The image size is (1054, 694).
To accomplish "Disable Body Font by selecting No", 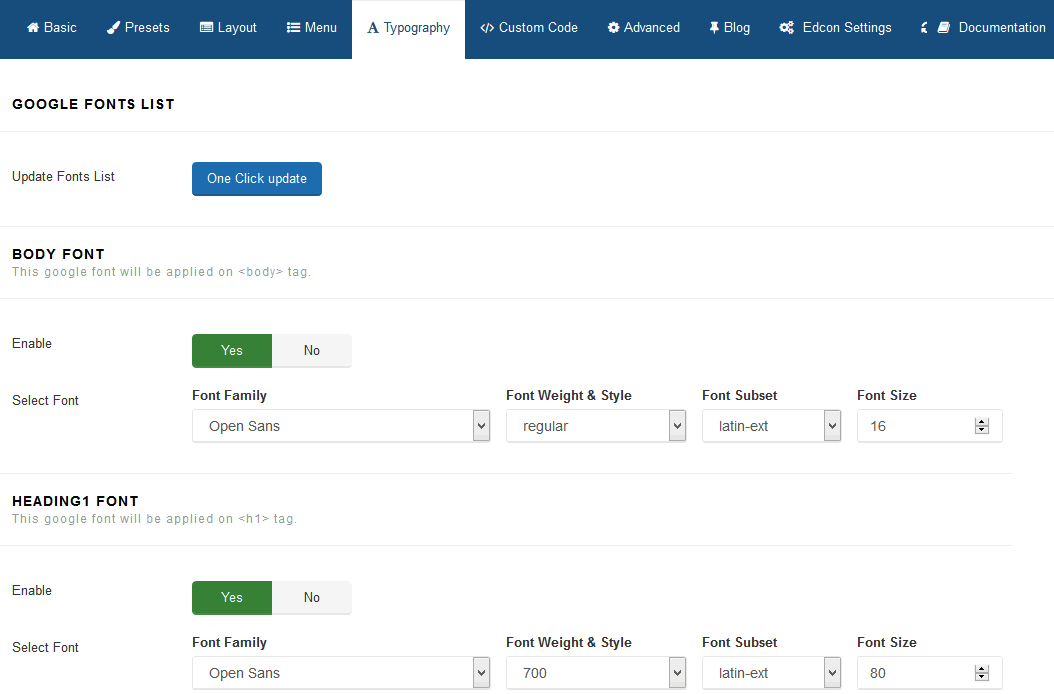I will pos(312,351).
